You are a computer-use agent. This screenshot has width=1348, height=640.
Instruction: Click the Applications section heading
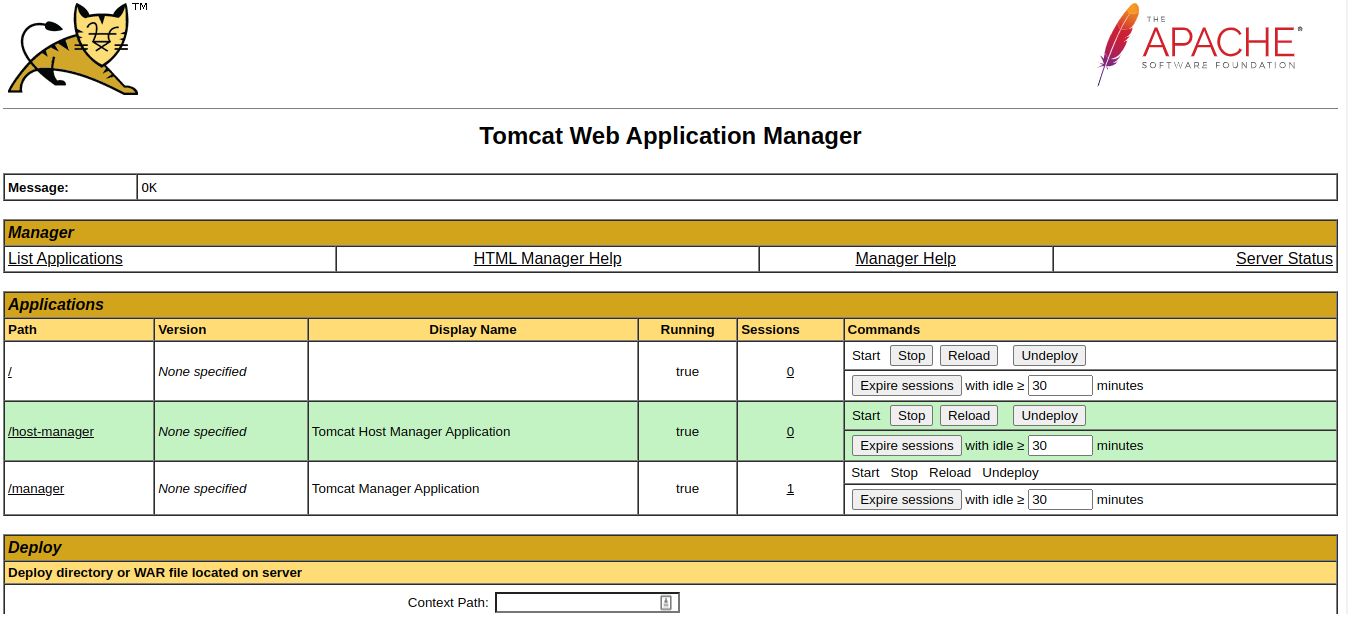tap(56, 304)
